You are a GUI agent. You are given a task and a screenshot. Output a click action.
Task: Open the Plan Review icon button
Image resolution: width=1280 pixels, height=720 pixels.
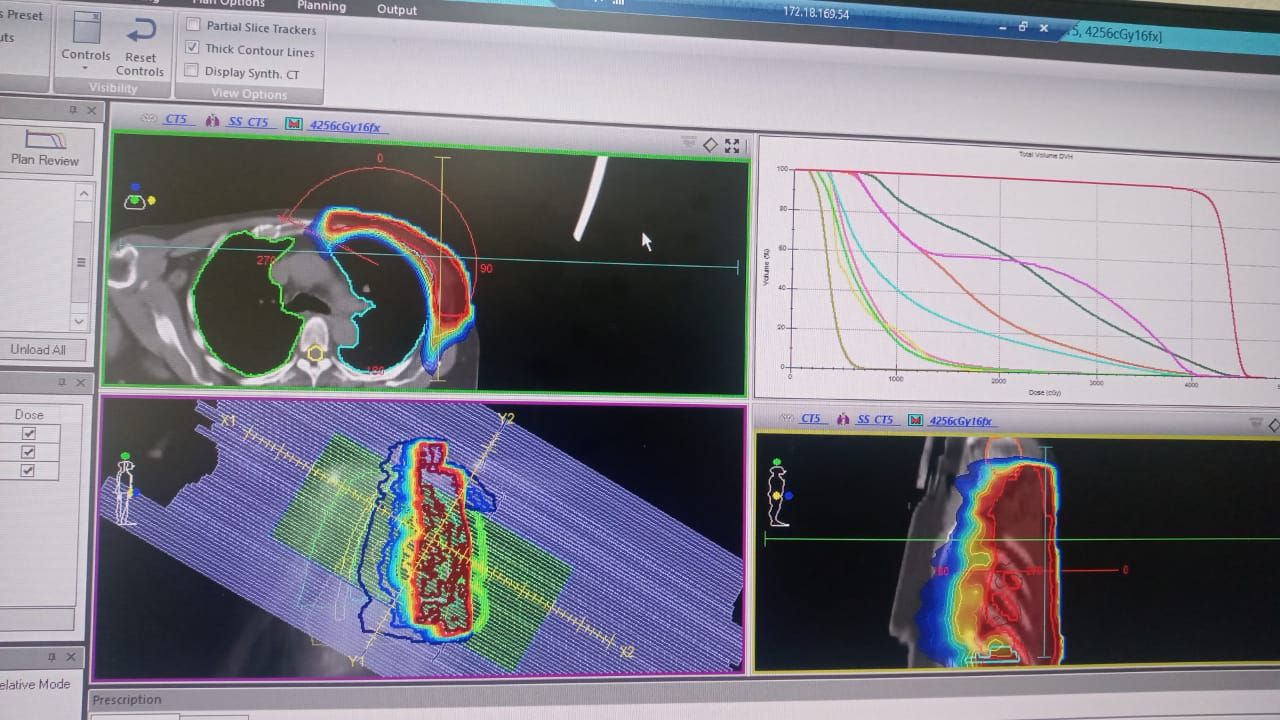(45, 140)
